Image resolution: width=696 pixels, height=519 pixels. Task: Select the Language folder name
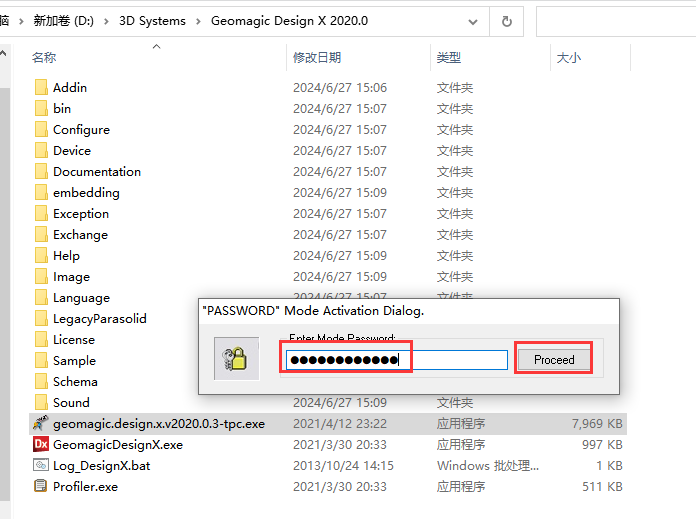click(x=81, y=297)
